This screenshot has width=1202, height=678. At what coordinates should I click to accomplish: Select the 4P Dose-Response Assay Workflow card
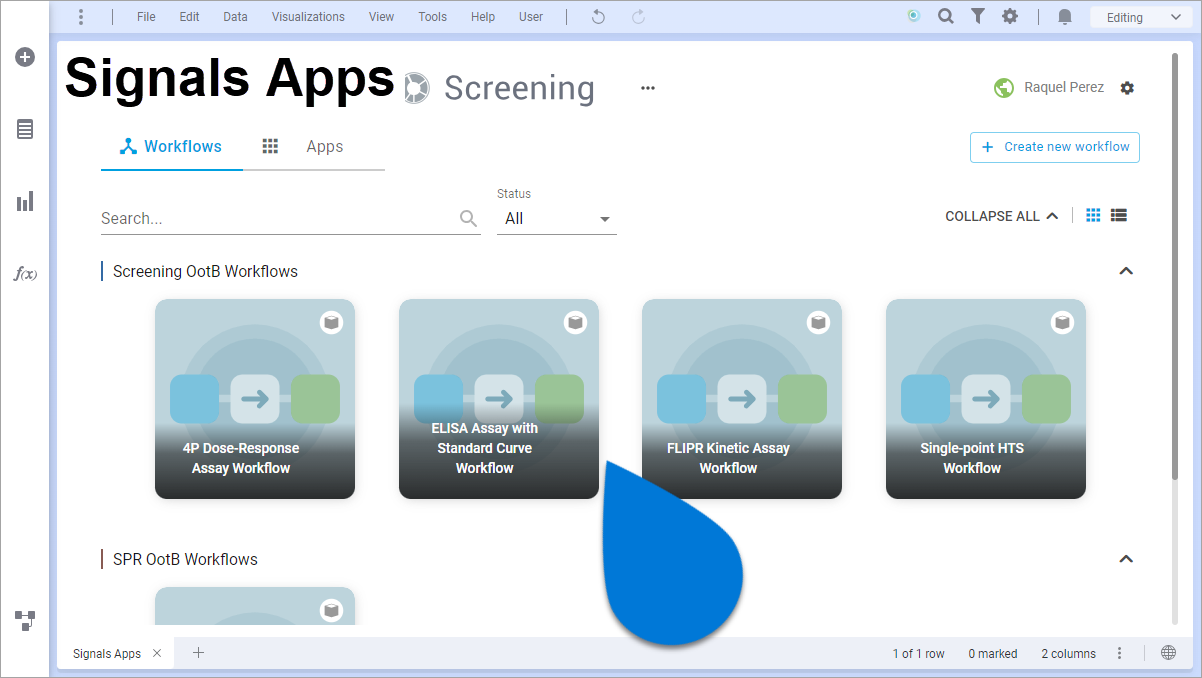pyautogui.click(x=254, y=399)
